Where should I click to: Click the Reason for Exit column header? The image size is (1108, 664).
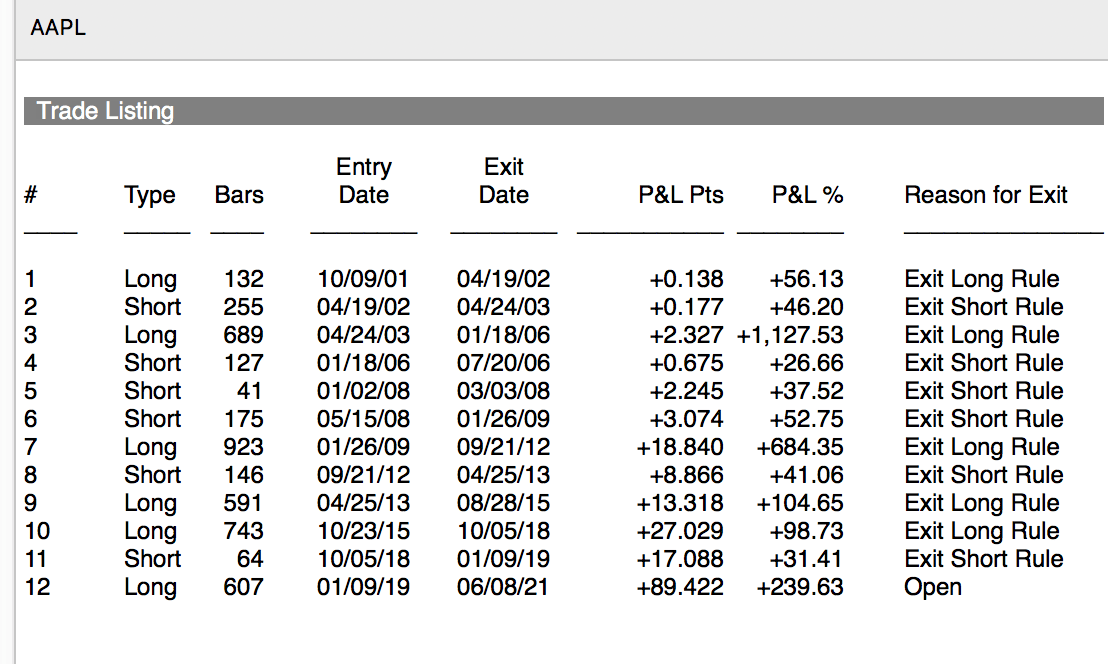(986, 195)
